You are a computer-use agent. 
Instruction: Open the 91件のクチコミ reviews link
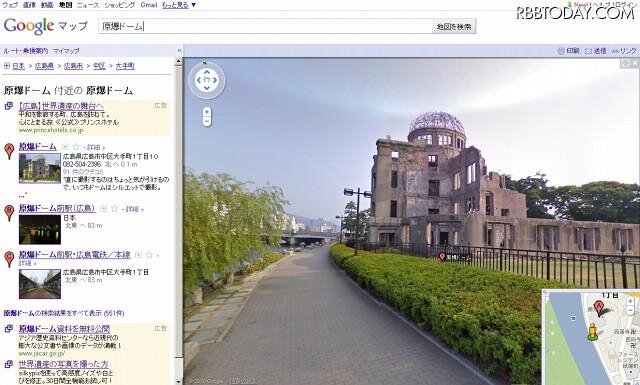pyautogui.click(x=83, y=172)
